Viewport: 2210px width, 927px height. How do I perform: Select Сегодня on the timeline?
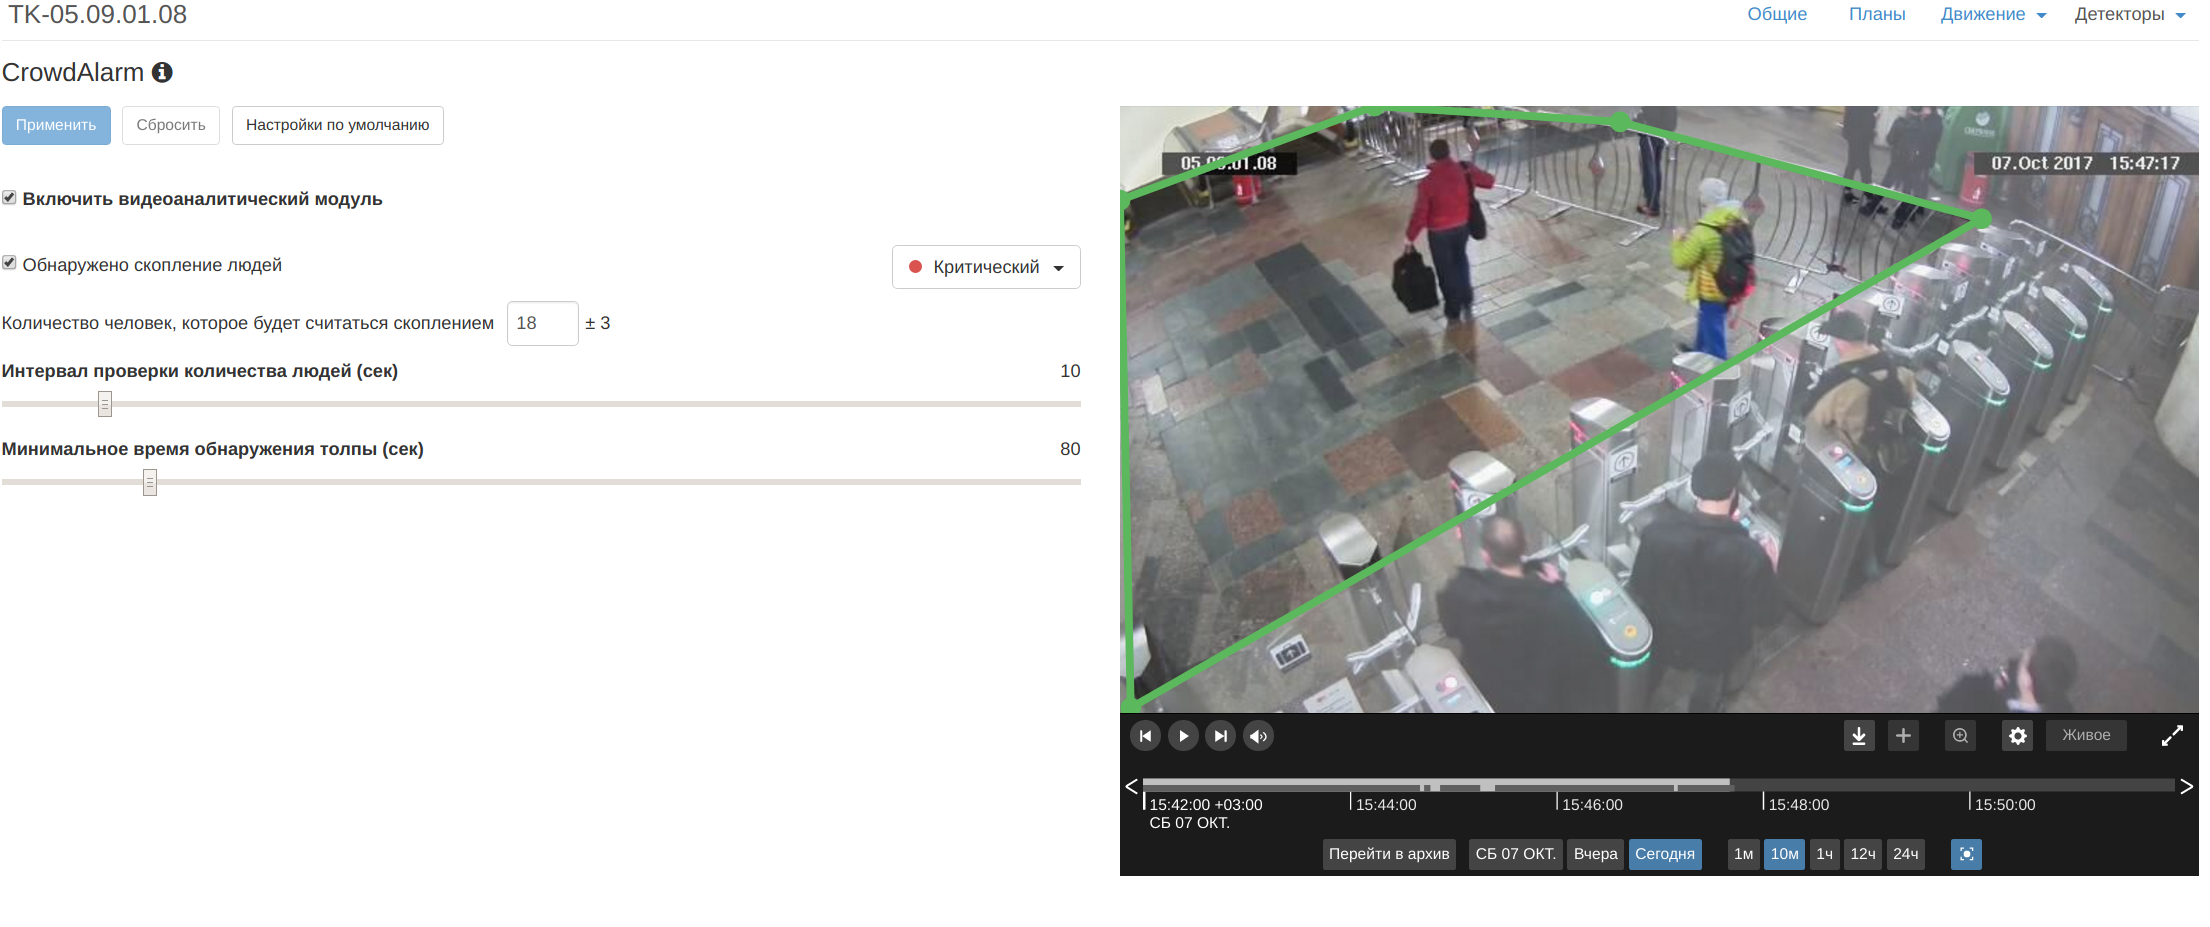tap(1665, 854)
